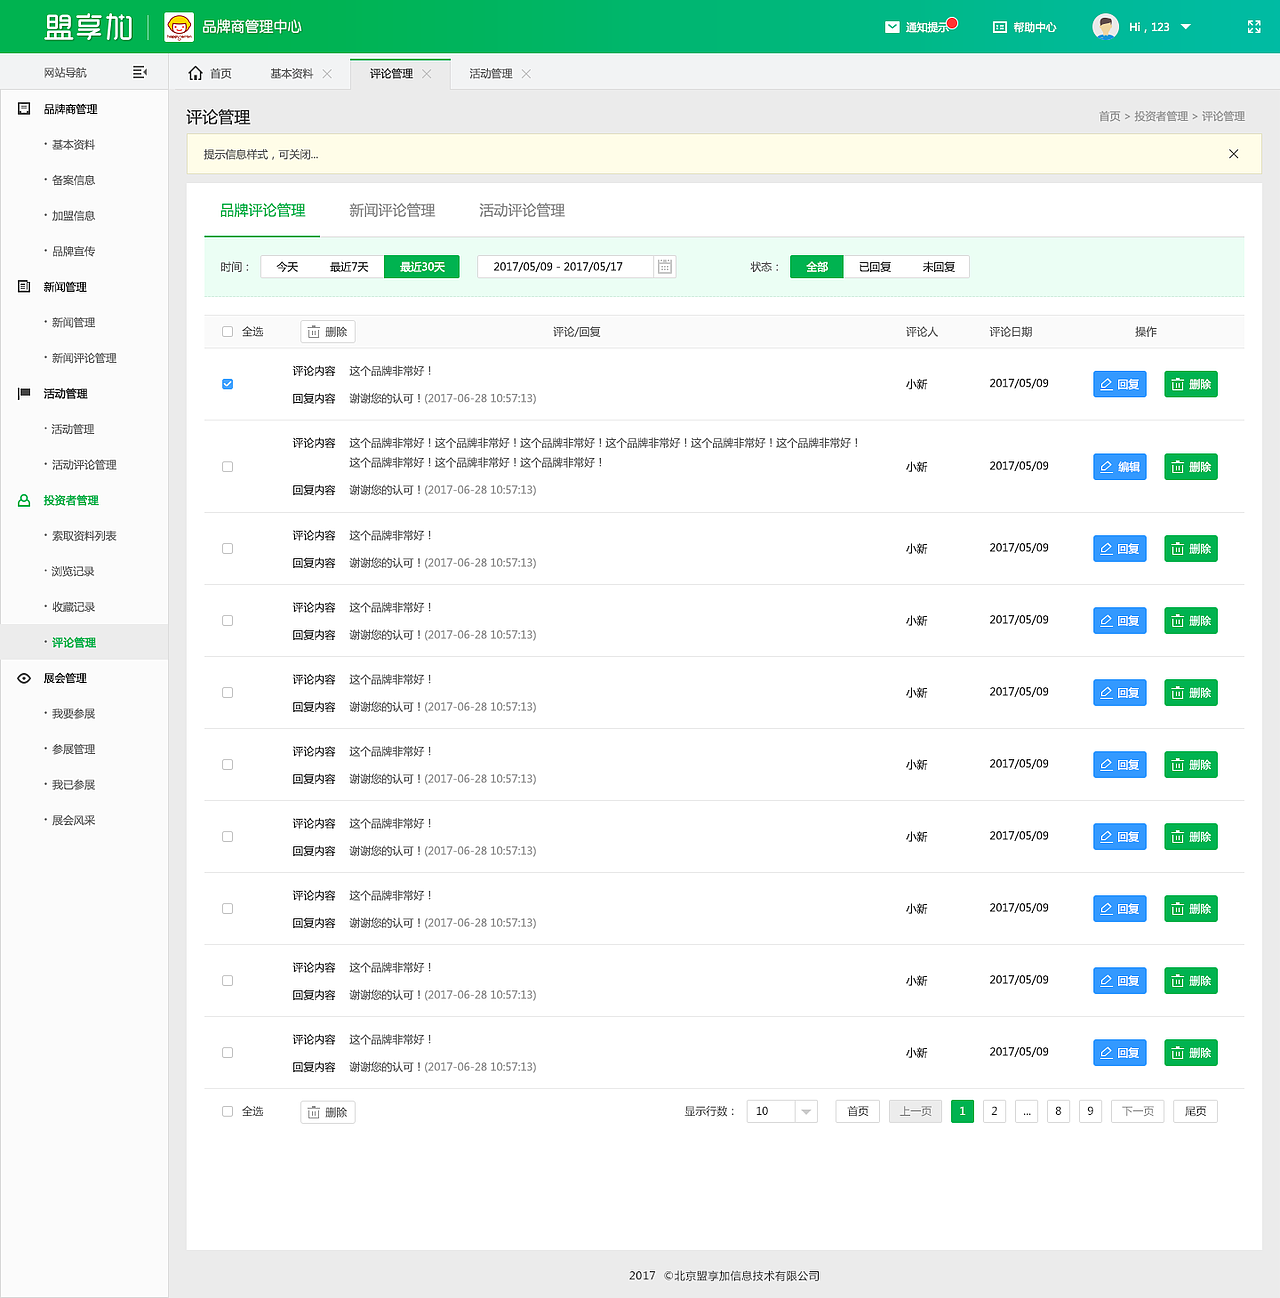The height and width of the screenshot is (1298, 1280).
Task: Open 基本资料 in the sidebar
Action: click(73, 145)
